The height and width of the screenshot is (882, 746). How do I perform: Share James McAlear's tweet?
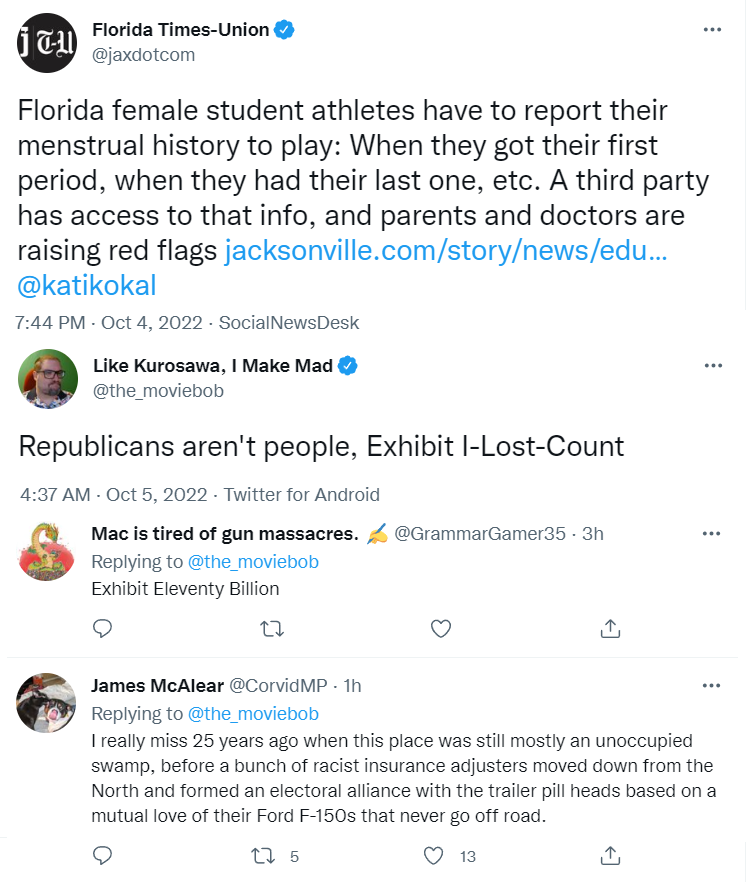610,856
